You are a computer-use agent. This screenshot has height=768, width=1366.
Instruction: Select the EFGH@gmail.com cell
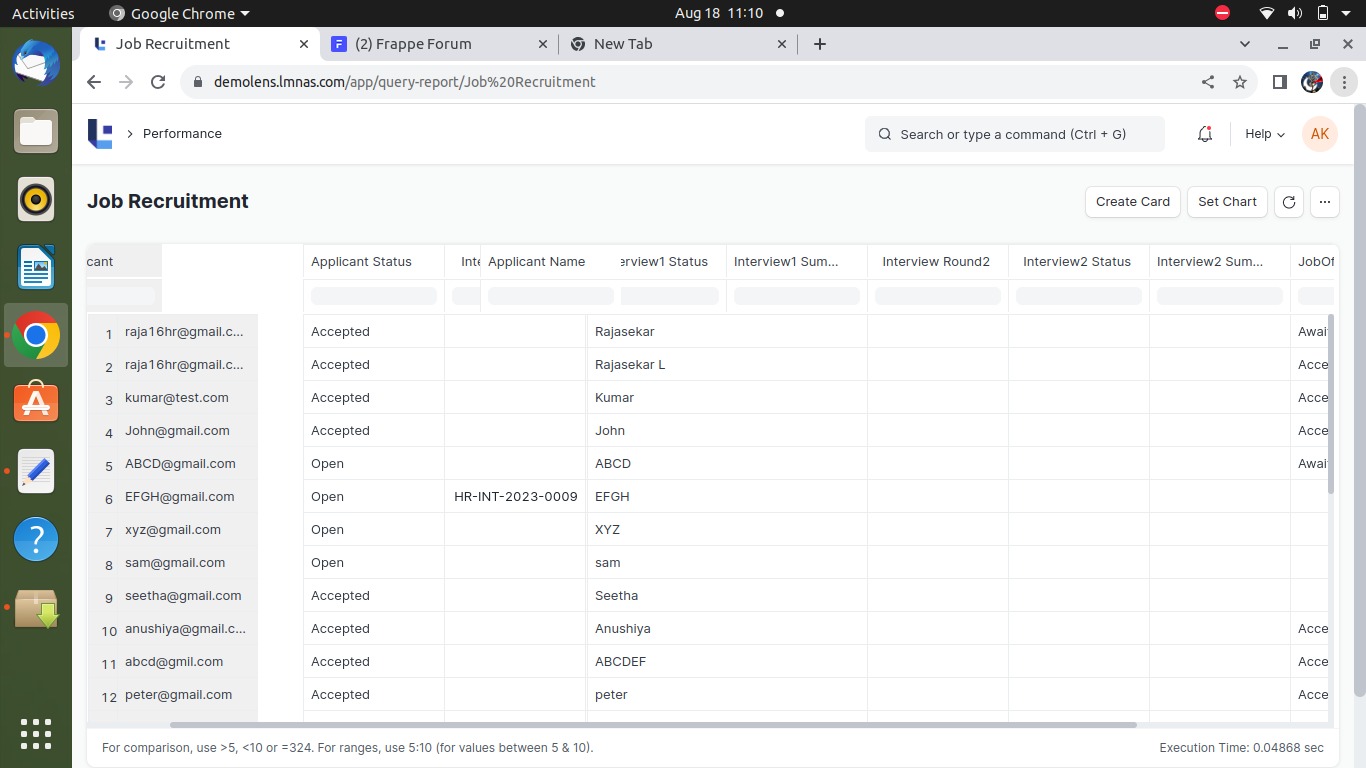click(189, 497)
